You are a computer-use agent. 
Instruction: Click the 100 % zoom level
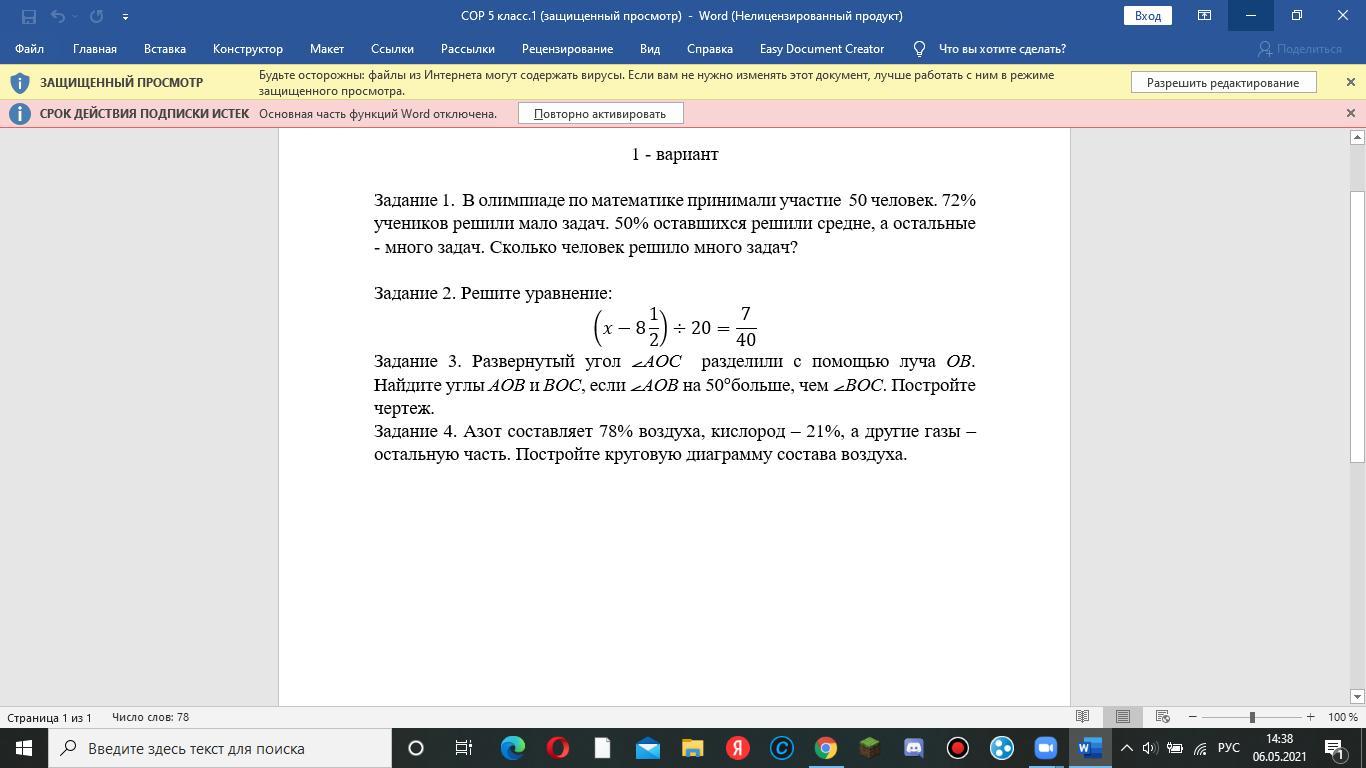click(1343, 717)
